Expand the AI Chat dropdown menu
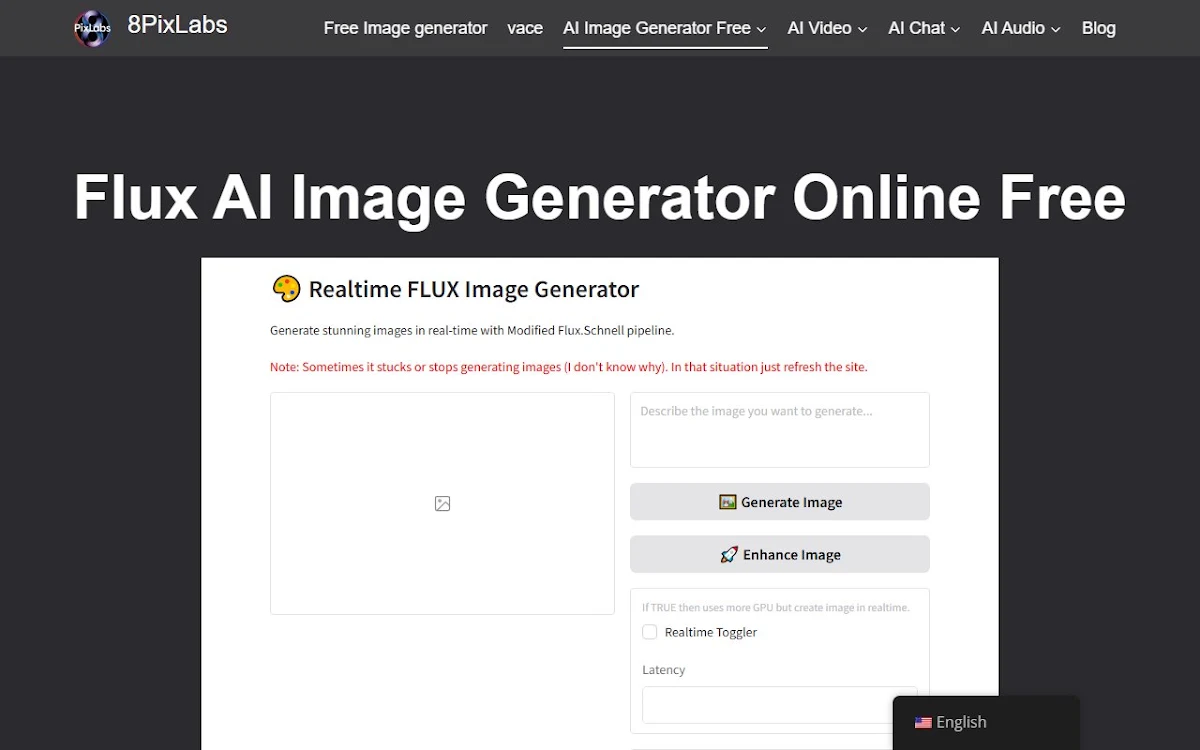Screen dimensions: 1200x750 924,28
